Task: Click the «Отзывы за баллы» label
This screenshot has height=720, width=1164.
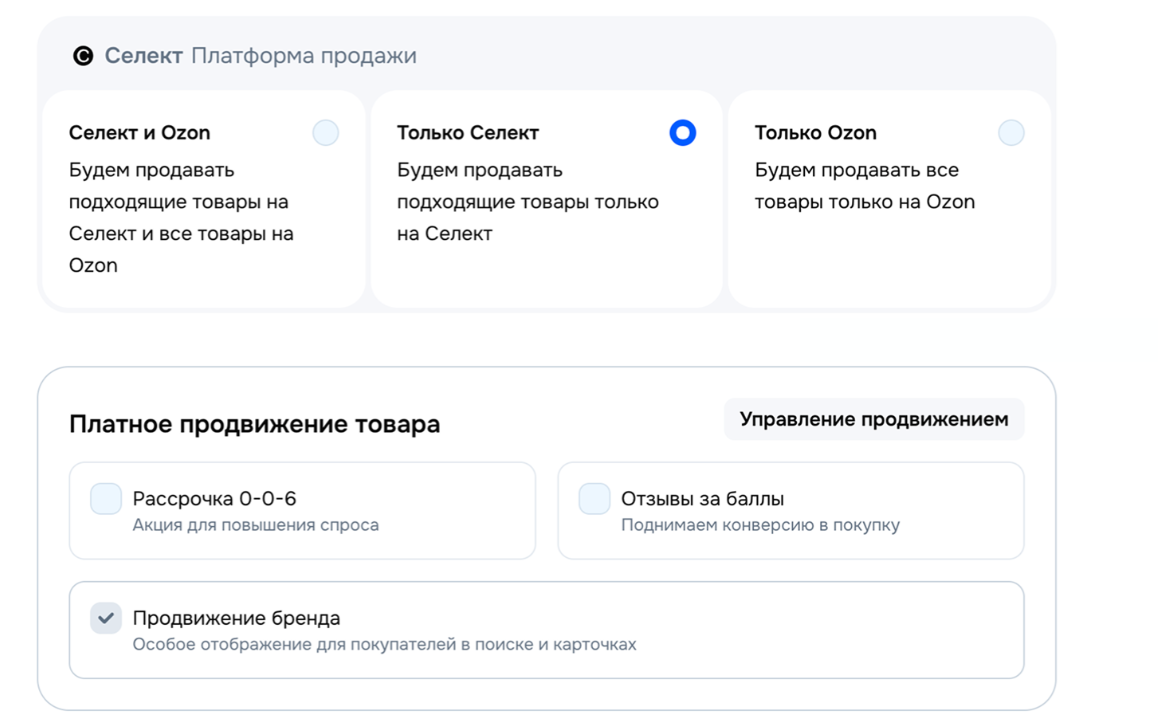Action: point(702,498)
